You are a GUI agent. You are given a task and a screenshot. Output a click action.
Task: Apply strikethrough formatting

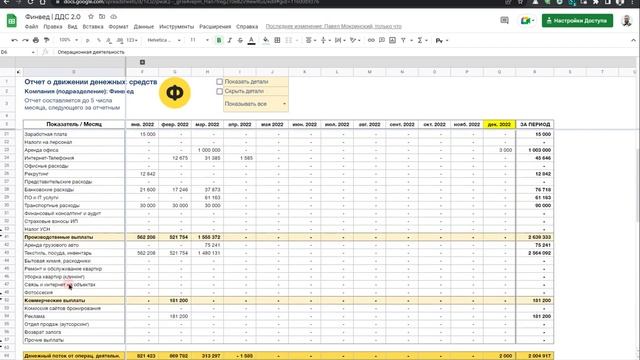(240, 40)
